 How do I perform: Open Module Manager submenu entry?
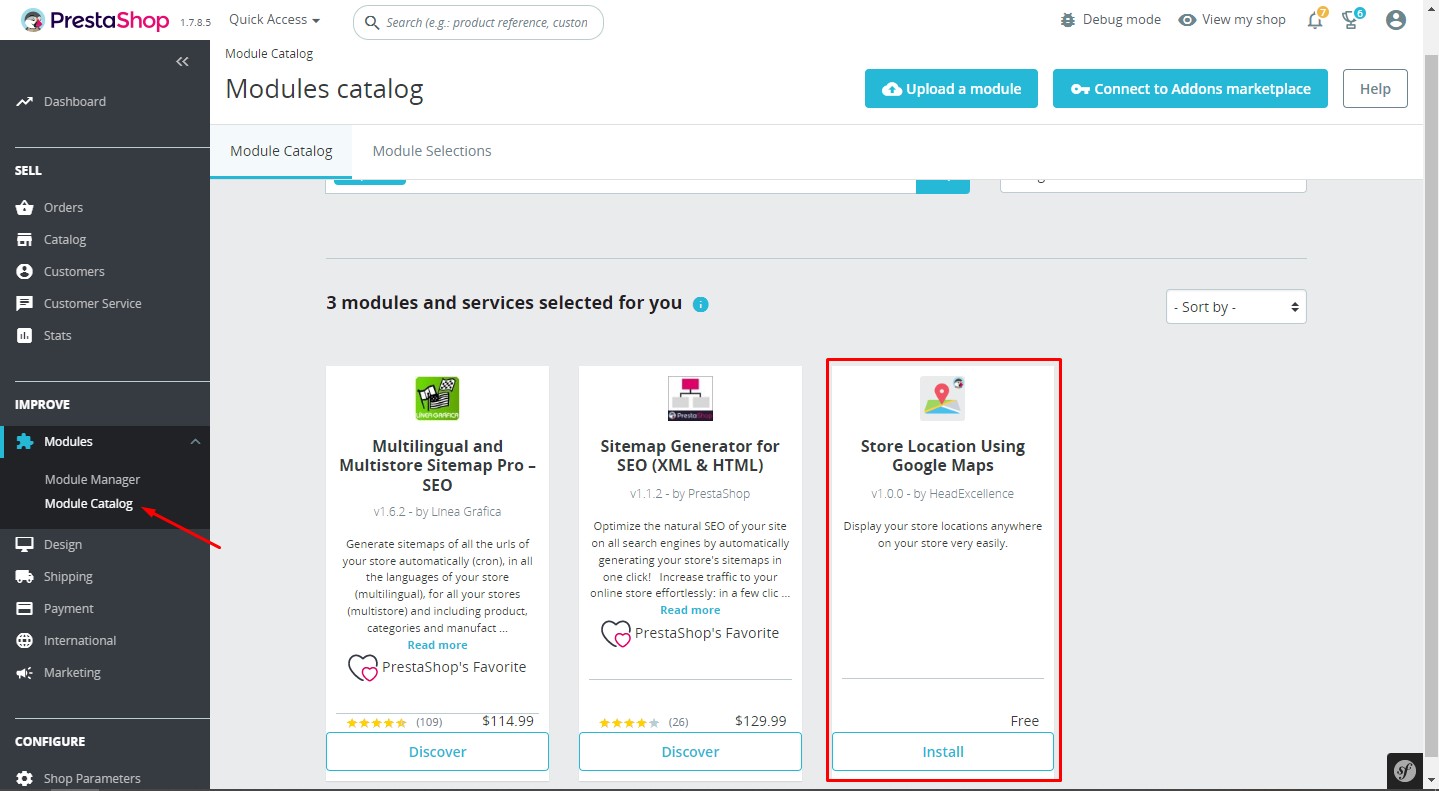(93, 479)
